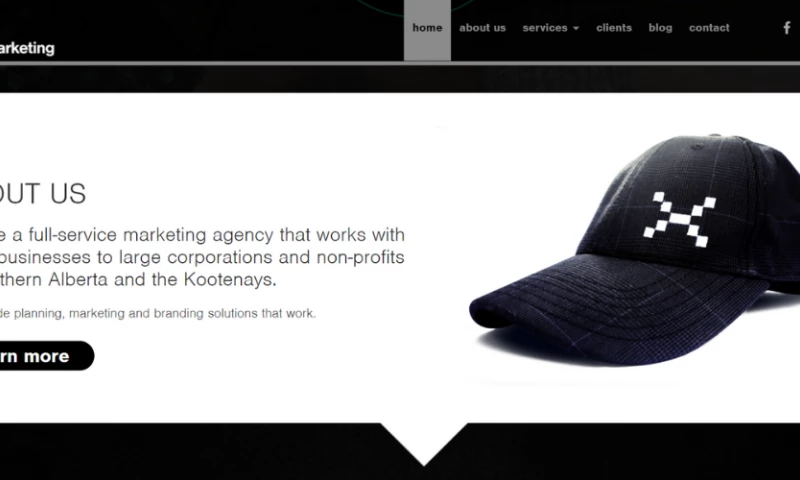The image size is (800, 480).
Task: Click the dark banner strip above content
Action: click(400, 79)
